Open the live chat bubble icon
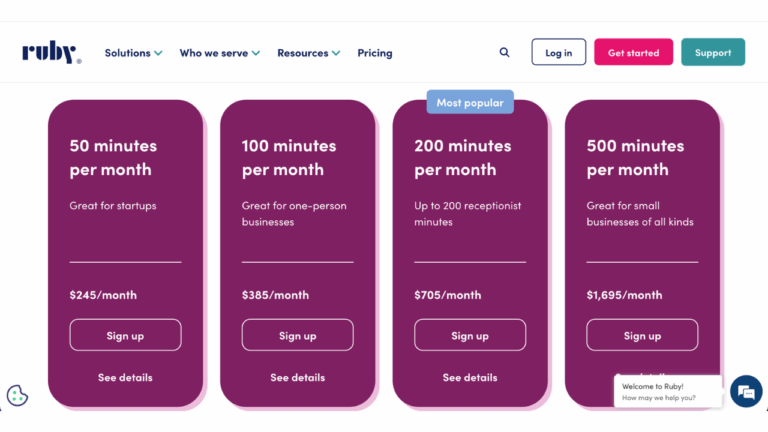768x432 pixels. 745,392
